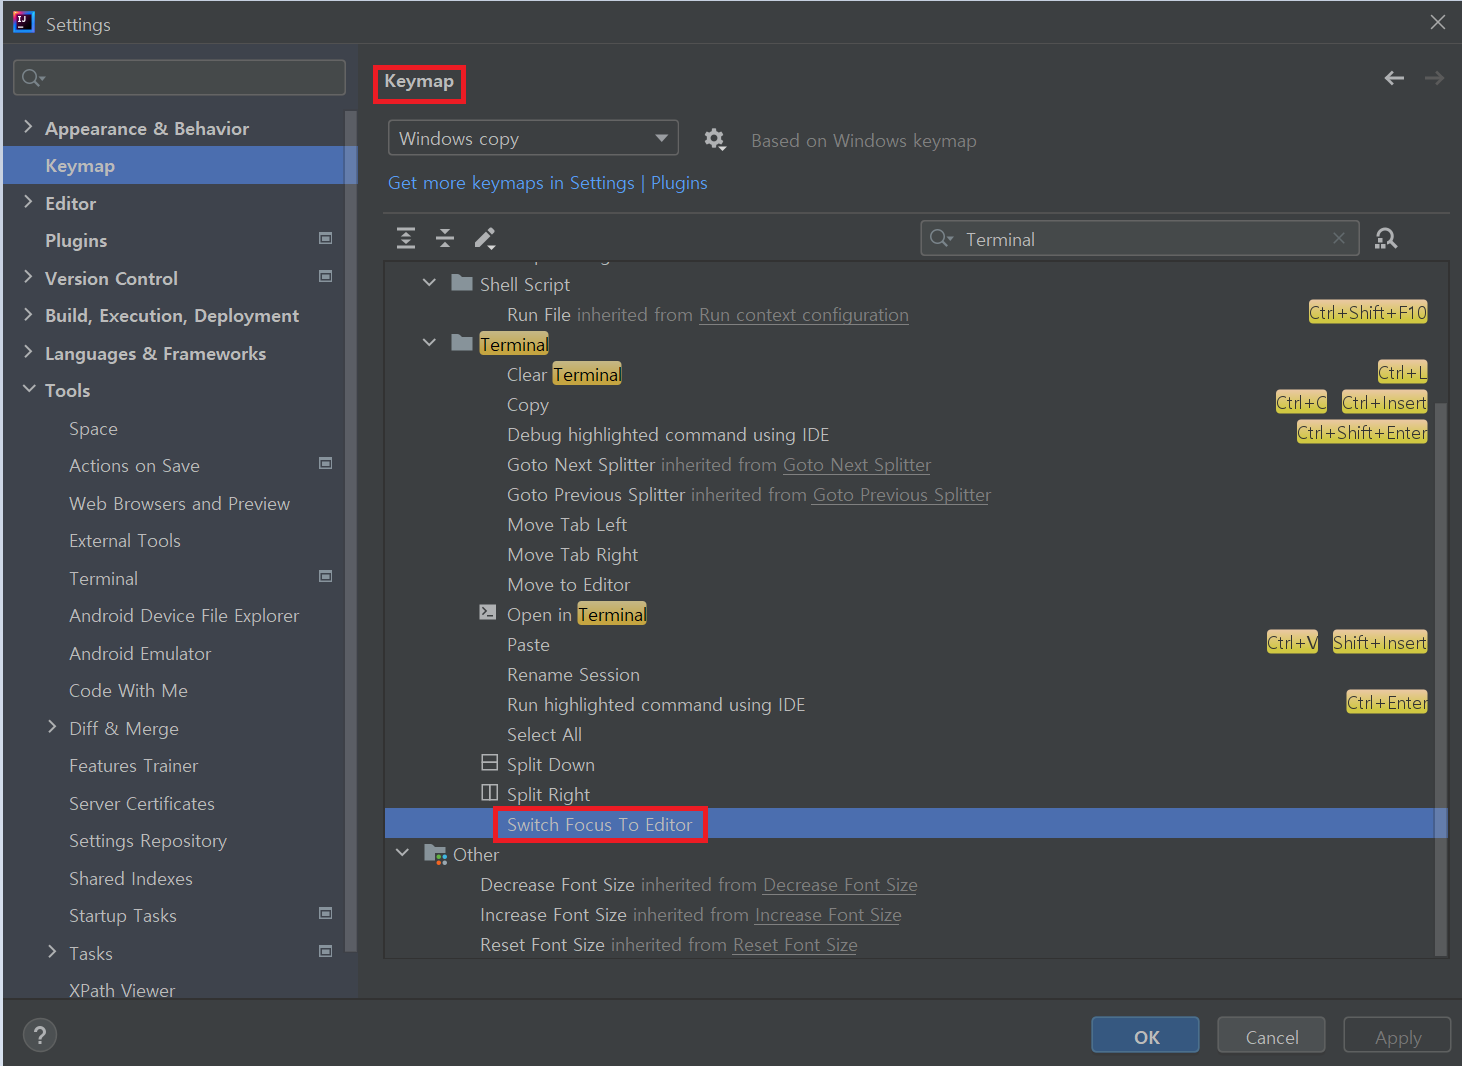Screen dimensions: 1462x1066
Task: Follow the Run context configuration link
Action: 804,314
